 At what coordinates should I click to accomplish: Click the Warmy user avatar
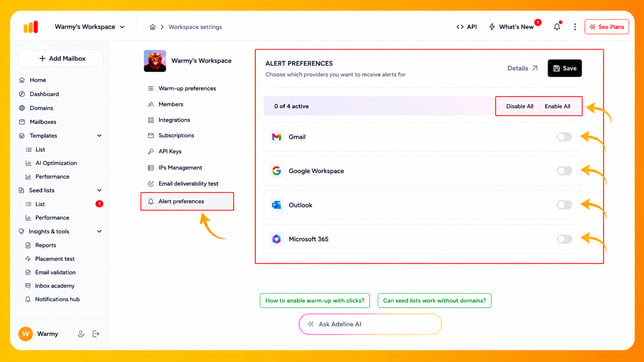point(25,334)
